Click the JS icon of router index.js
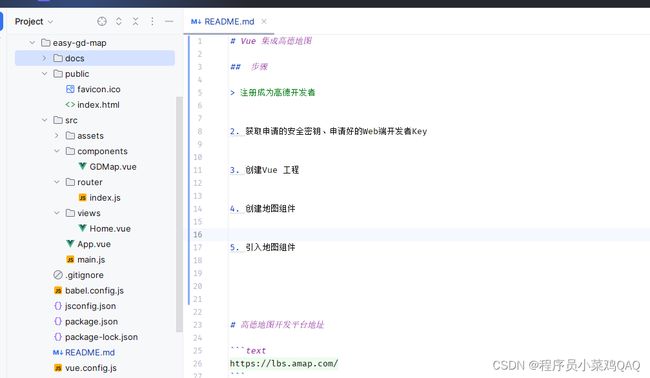 tap(82, 198)
